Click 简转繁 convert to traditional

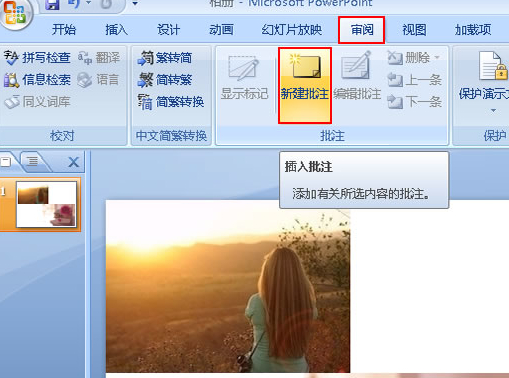(165, 80)
